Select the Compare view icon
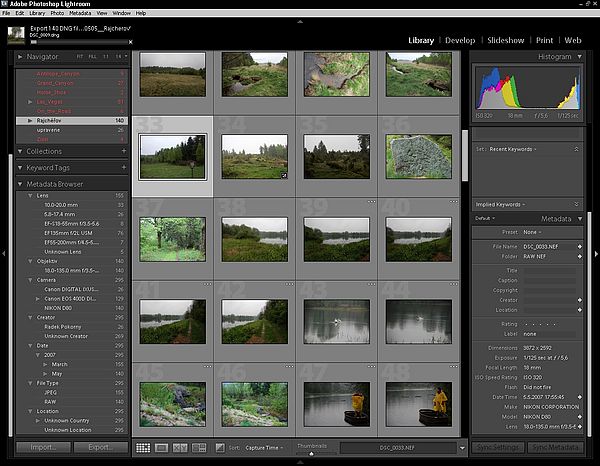The image size is (600, 466). pos(179,448)
